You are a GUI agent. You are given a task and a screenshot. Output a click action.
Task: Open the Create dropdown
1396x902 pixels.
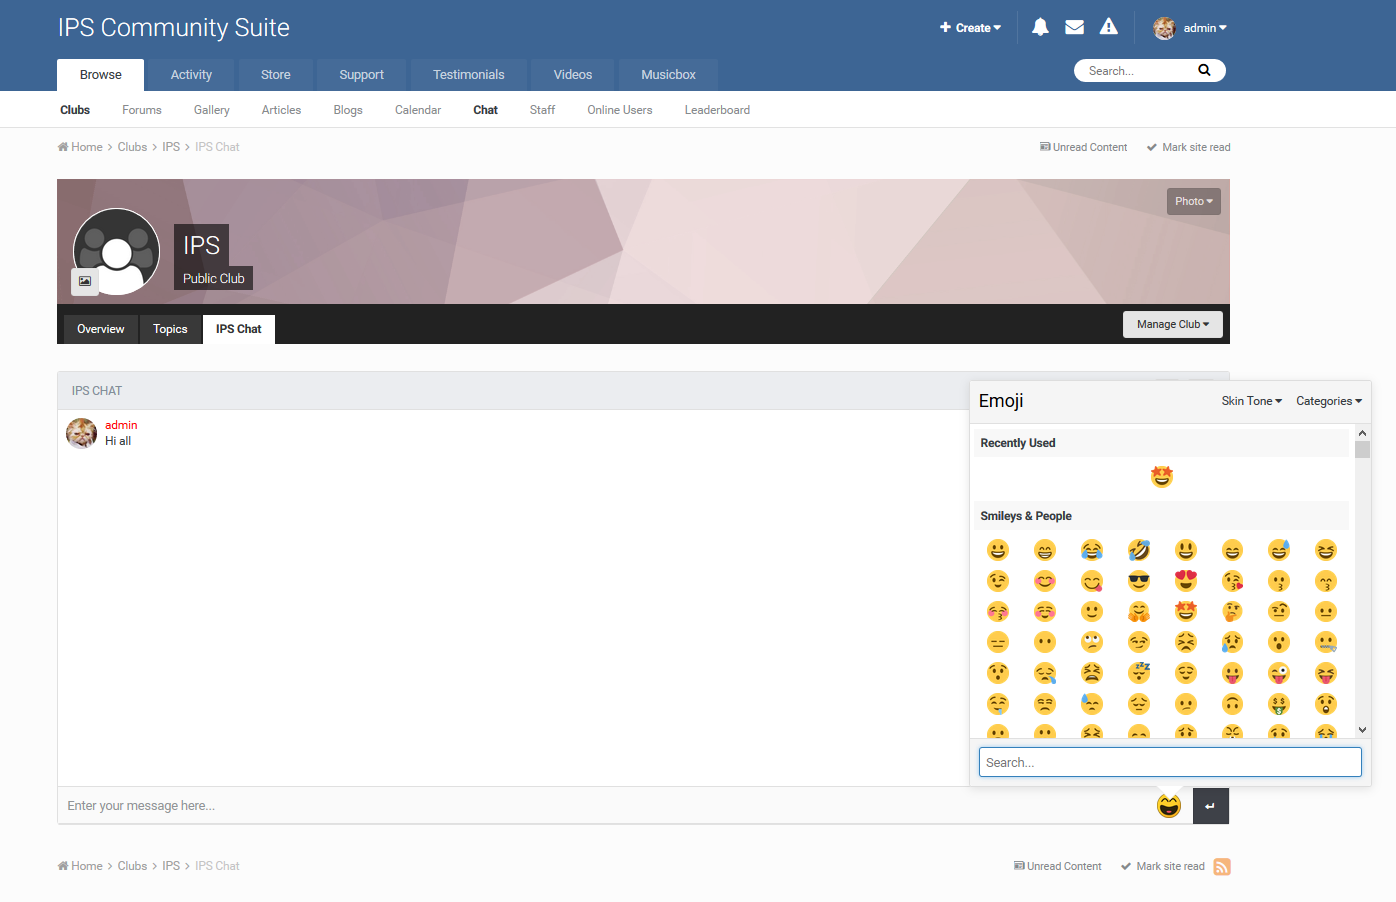(970, 28)
